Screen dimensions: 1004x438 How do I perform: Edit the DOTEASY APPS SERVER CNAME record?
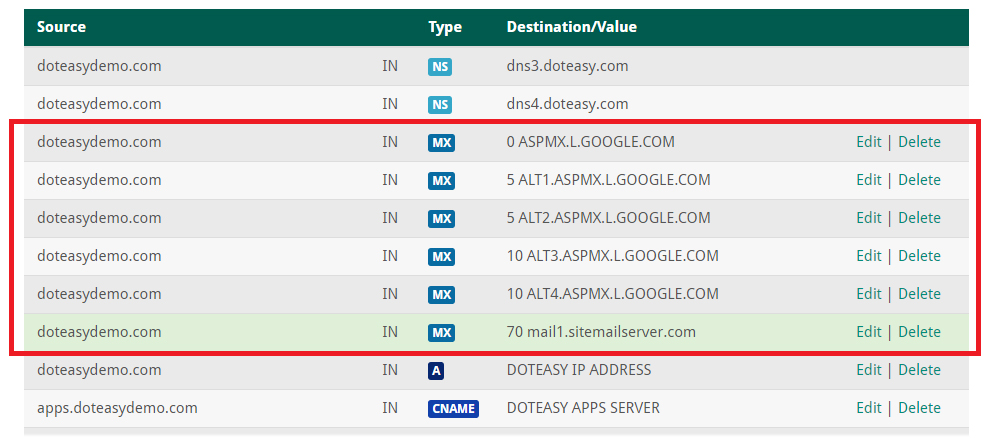coord(869,407)
